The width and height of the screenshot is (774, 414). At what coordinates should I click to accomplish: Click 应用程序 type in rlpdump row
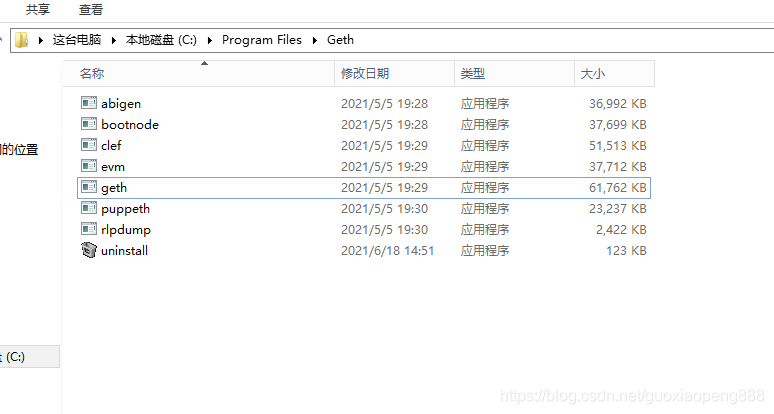pos(485,229)
